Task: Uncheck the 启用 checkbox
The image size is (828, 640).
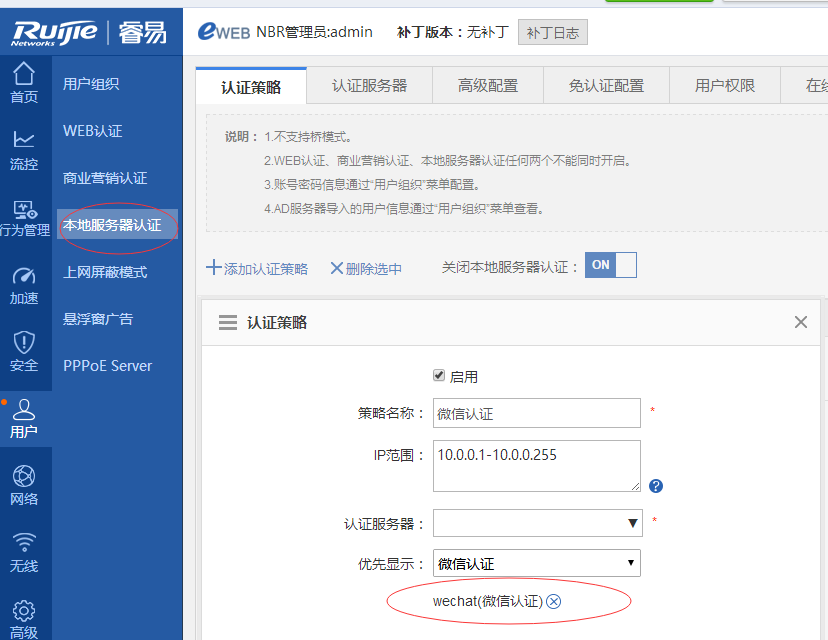Action: 438,376
